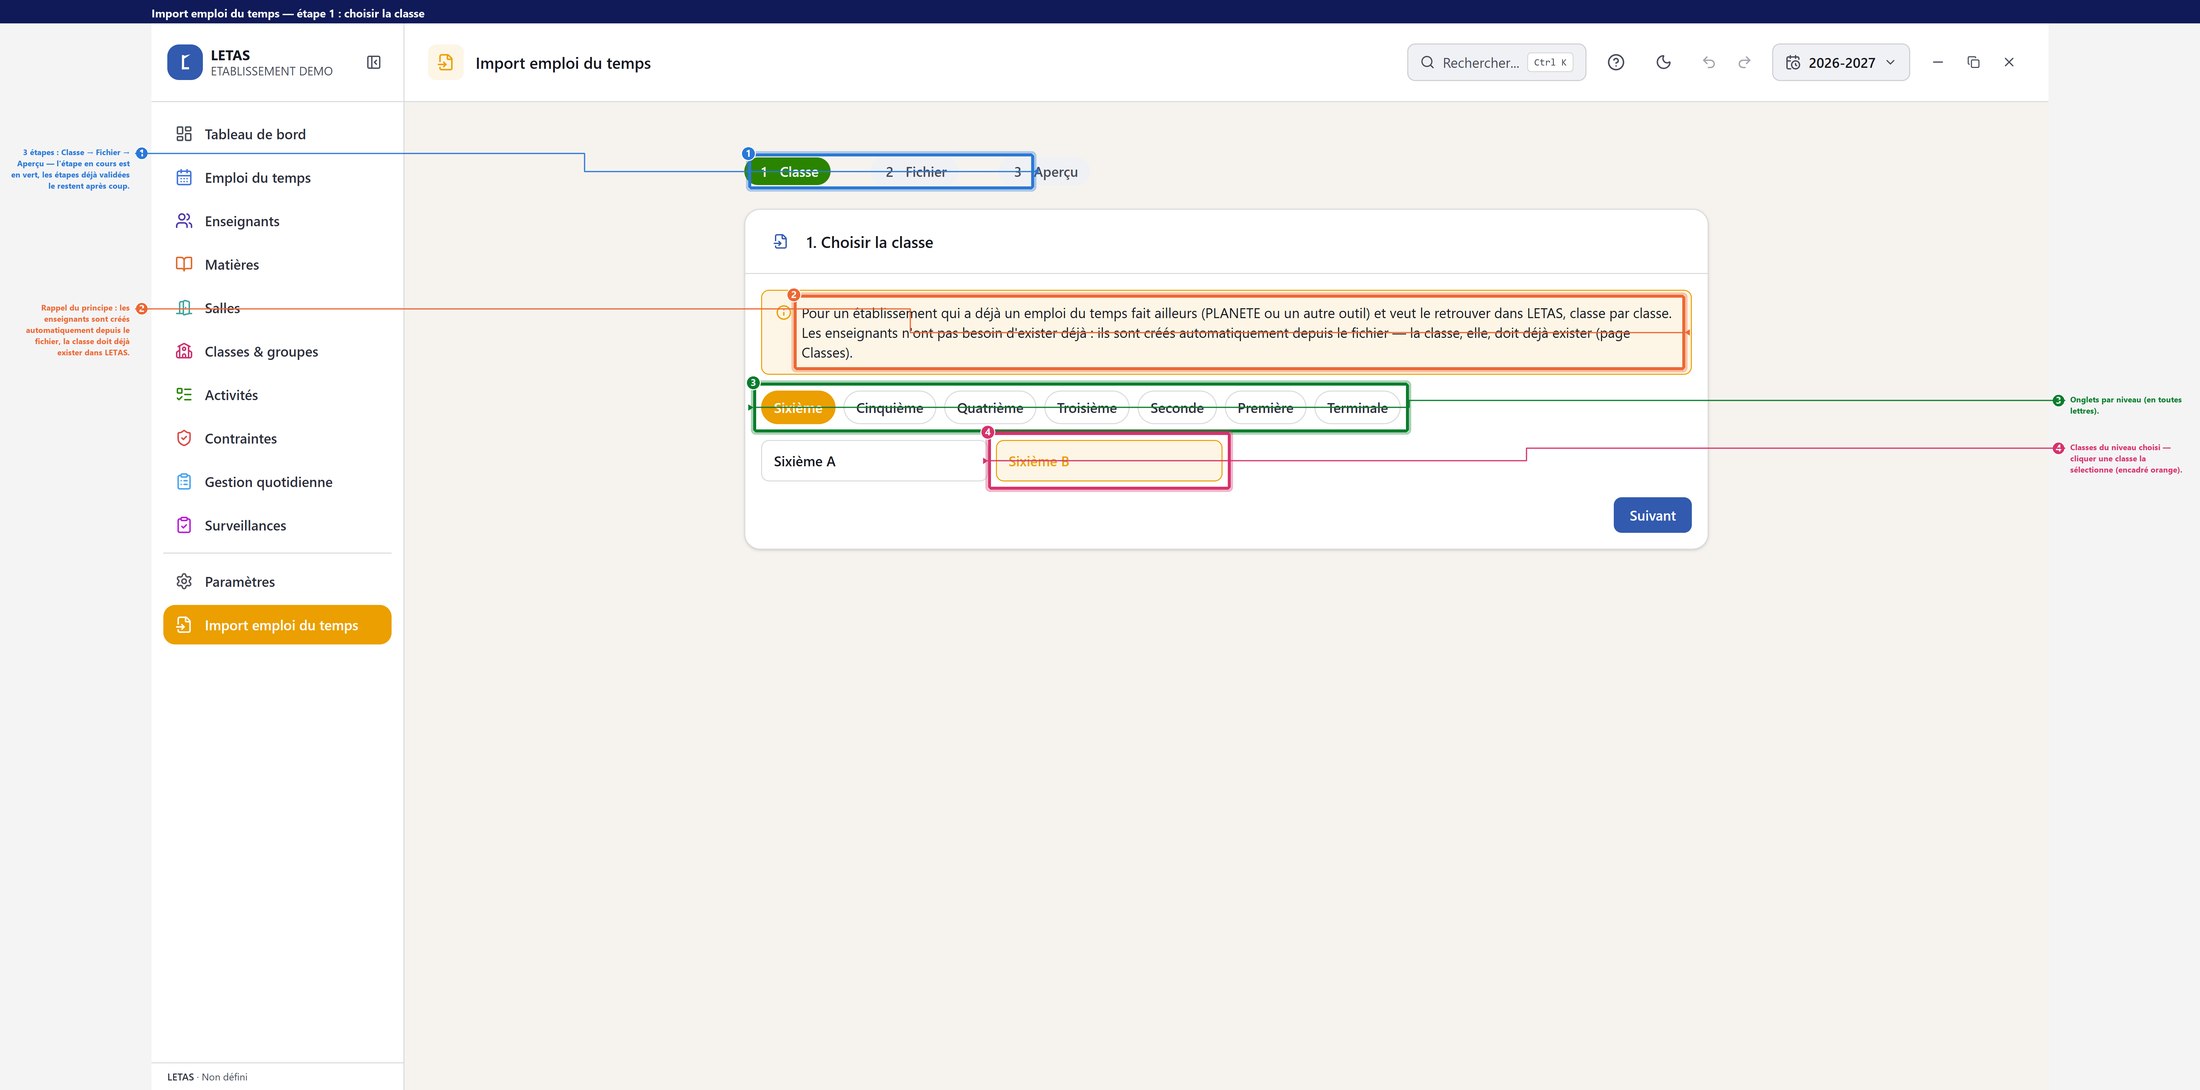Go to Enseignants in sidebar
Image resolution: width=2200 pixels, height=1090 pixels.
point(277,221)
